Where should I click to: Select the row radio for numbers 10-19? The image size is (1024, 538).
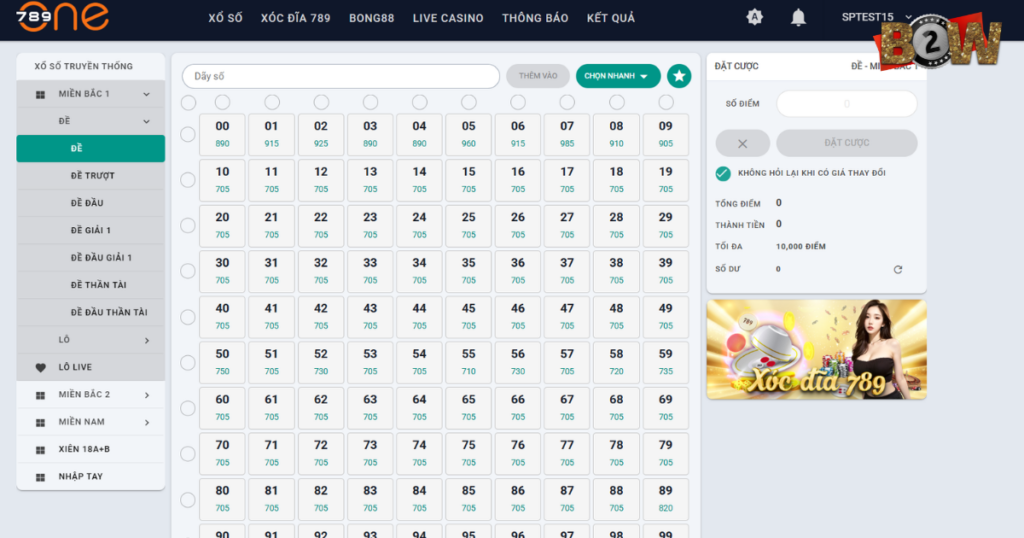(188, 180)
